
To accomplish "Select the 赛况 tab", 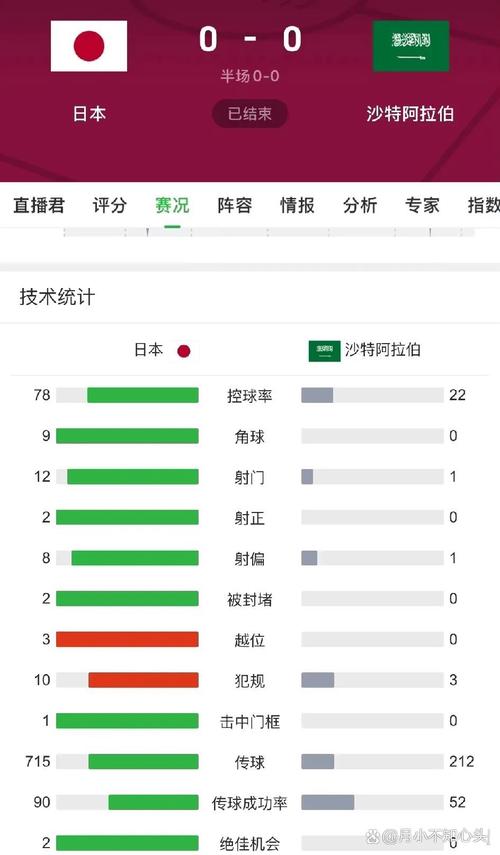I will point(172,205).
